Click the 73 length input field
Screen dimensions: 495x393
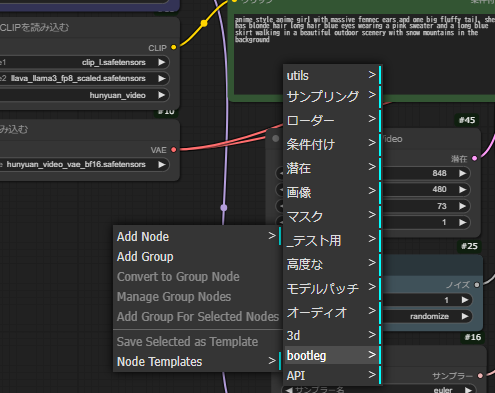pyautogui.click(x=426, y=206)
